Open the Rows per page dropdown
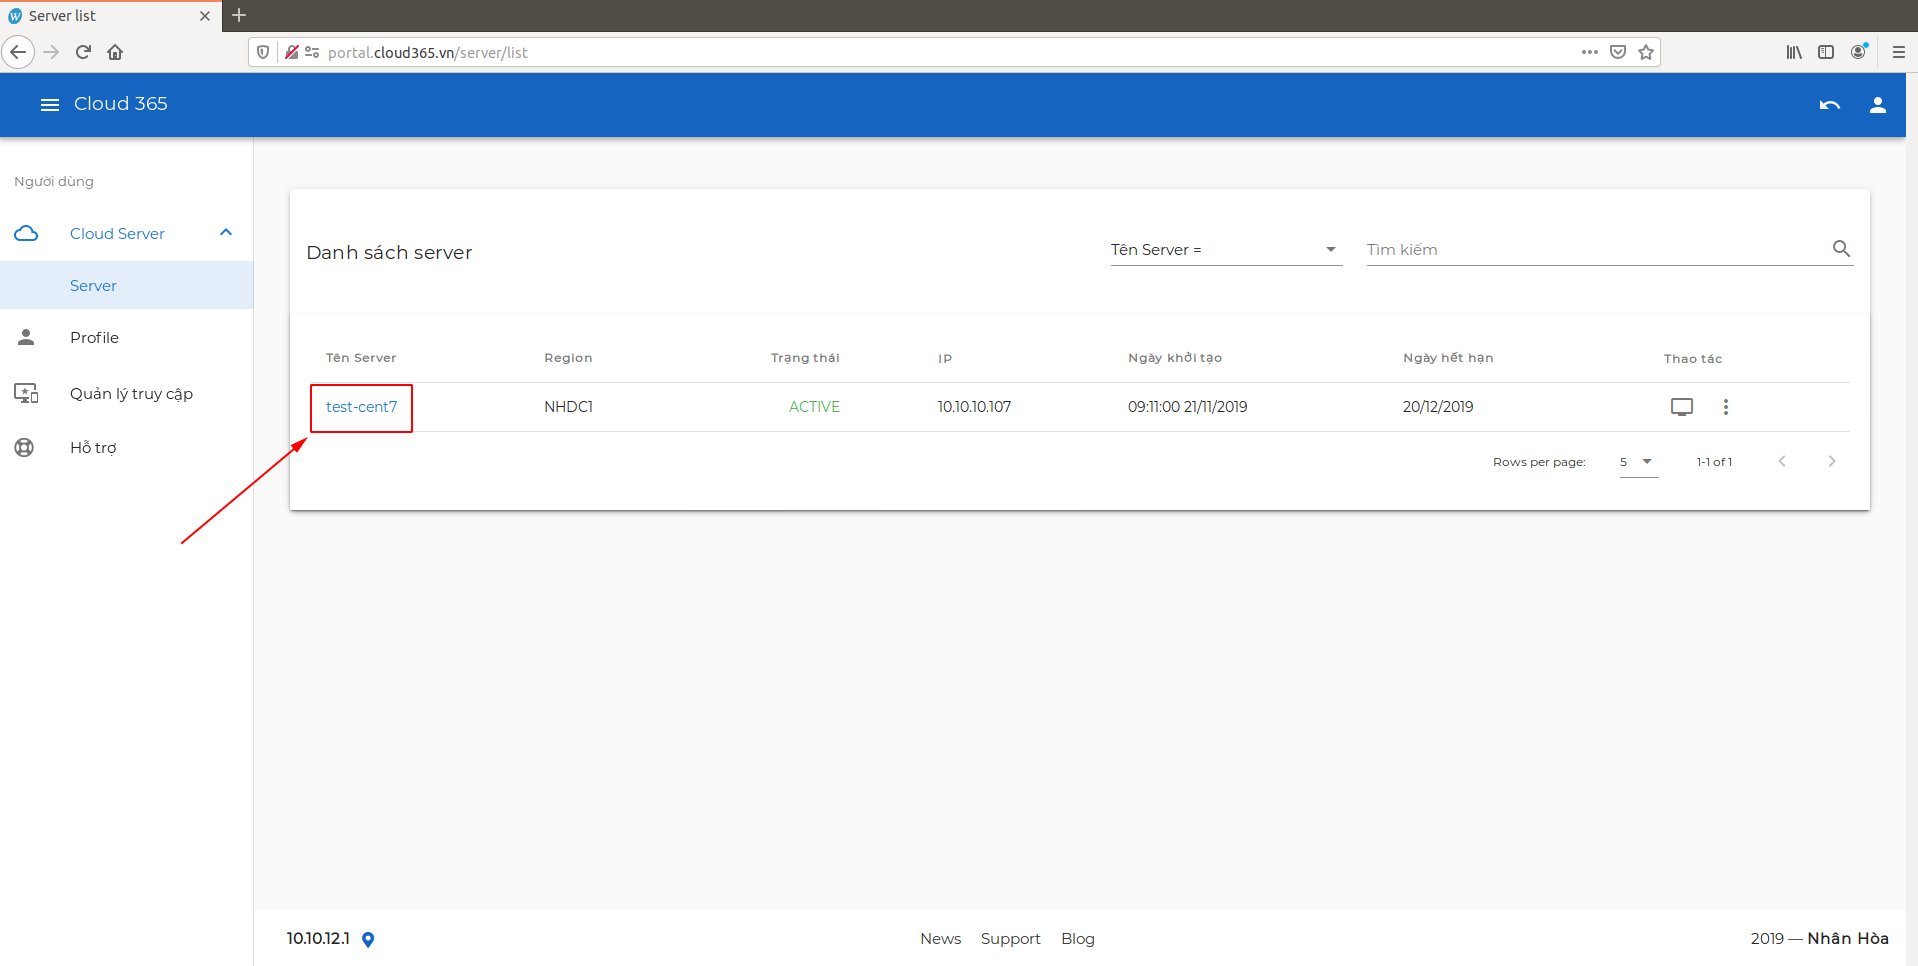Viewport: 1918px width, 966px height. tap(1638, 462)
